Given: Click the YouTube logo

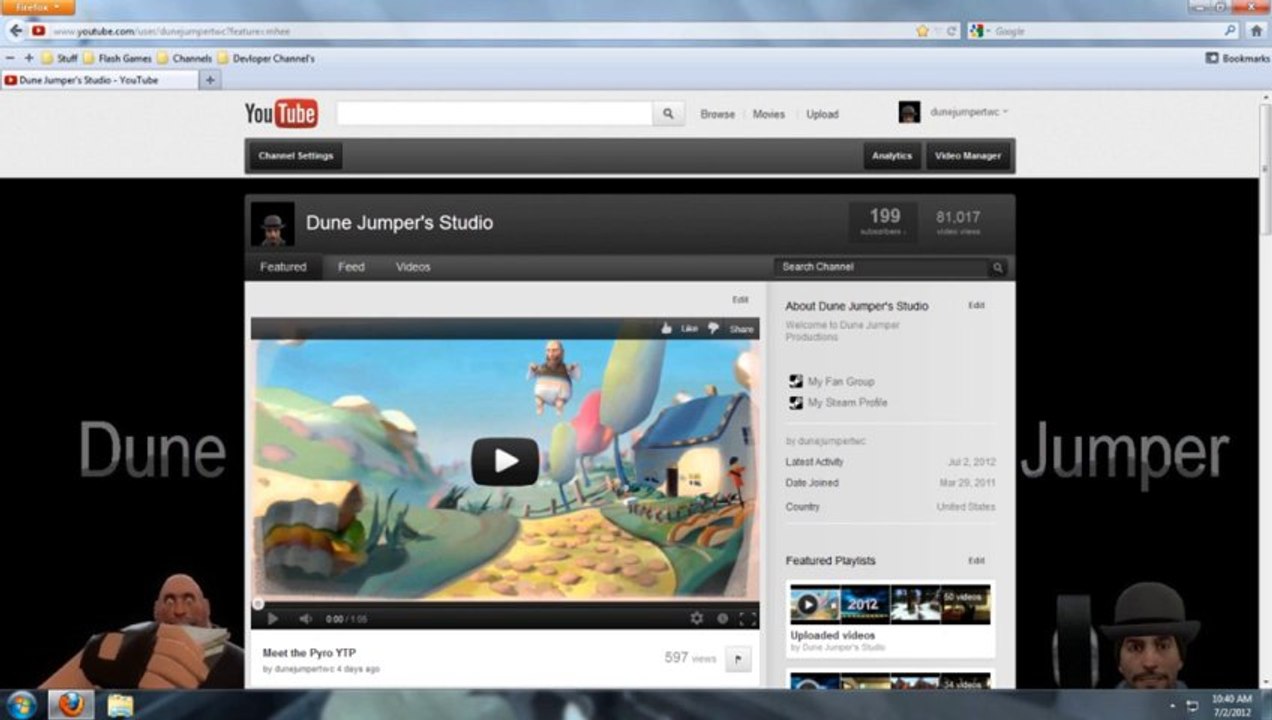Looking at the screenshot, I should coord(282,114).
